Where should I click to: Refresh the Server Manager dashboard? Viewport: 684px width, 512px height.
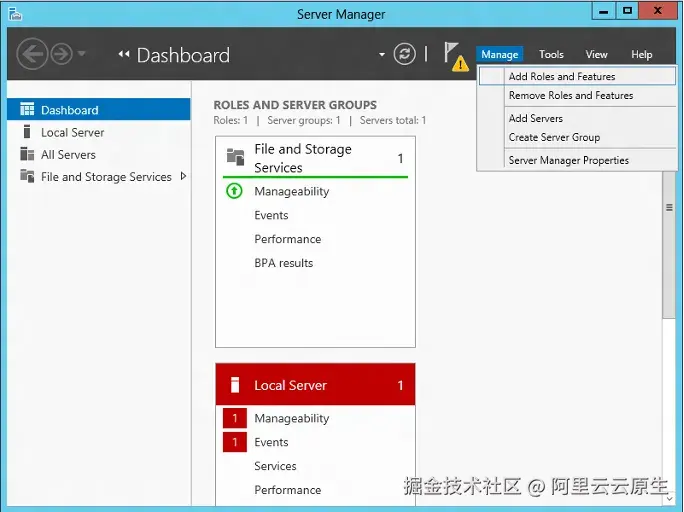pos(404,55)
